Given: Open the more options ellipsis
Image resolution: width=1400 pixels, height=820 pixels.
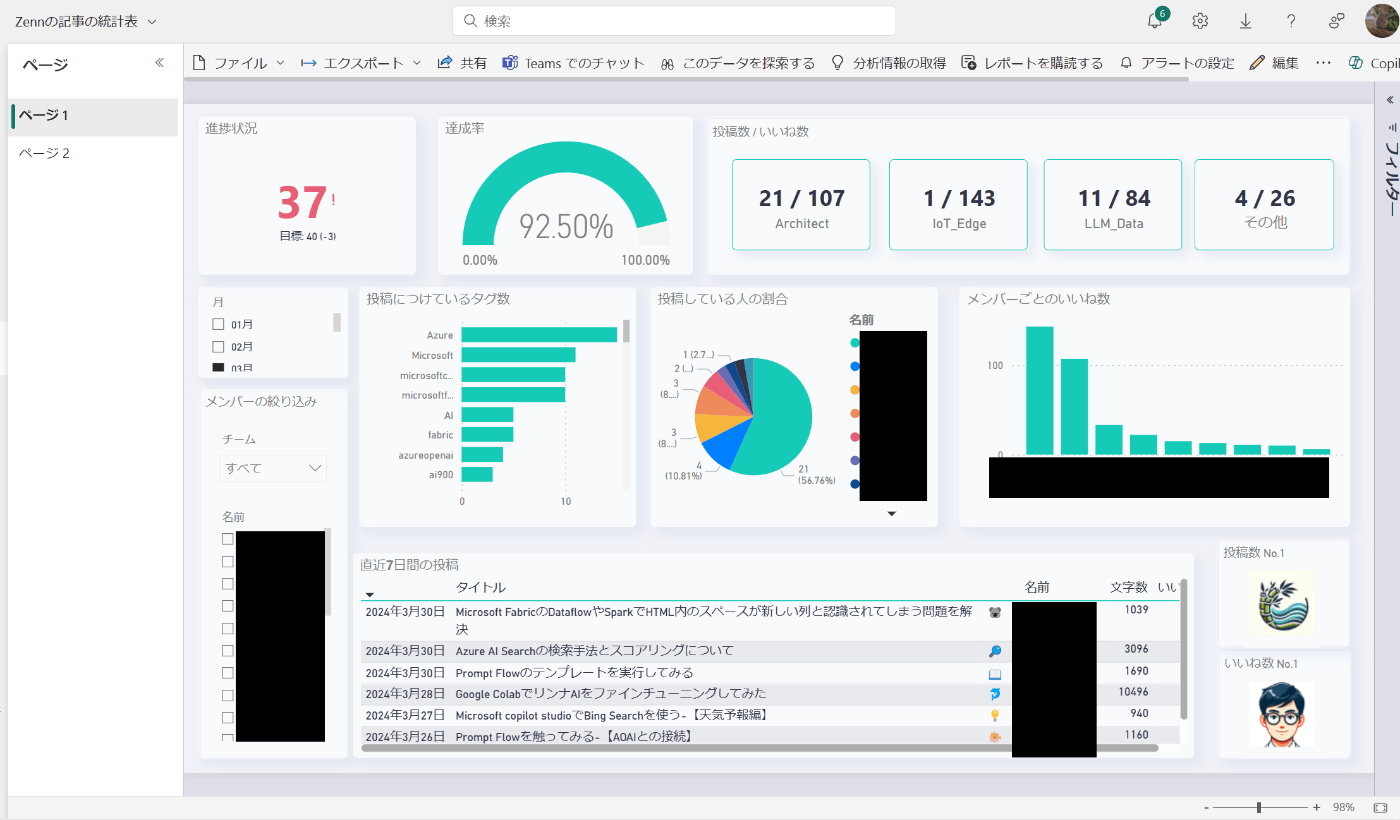Looking at the screenshot, I should [x=1324, y=63].
